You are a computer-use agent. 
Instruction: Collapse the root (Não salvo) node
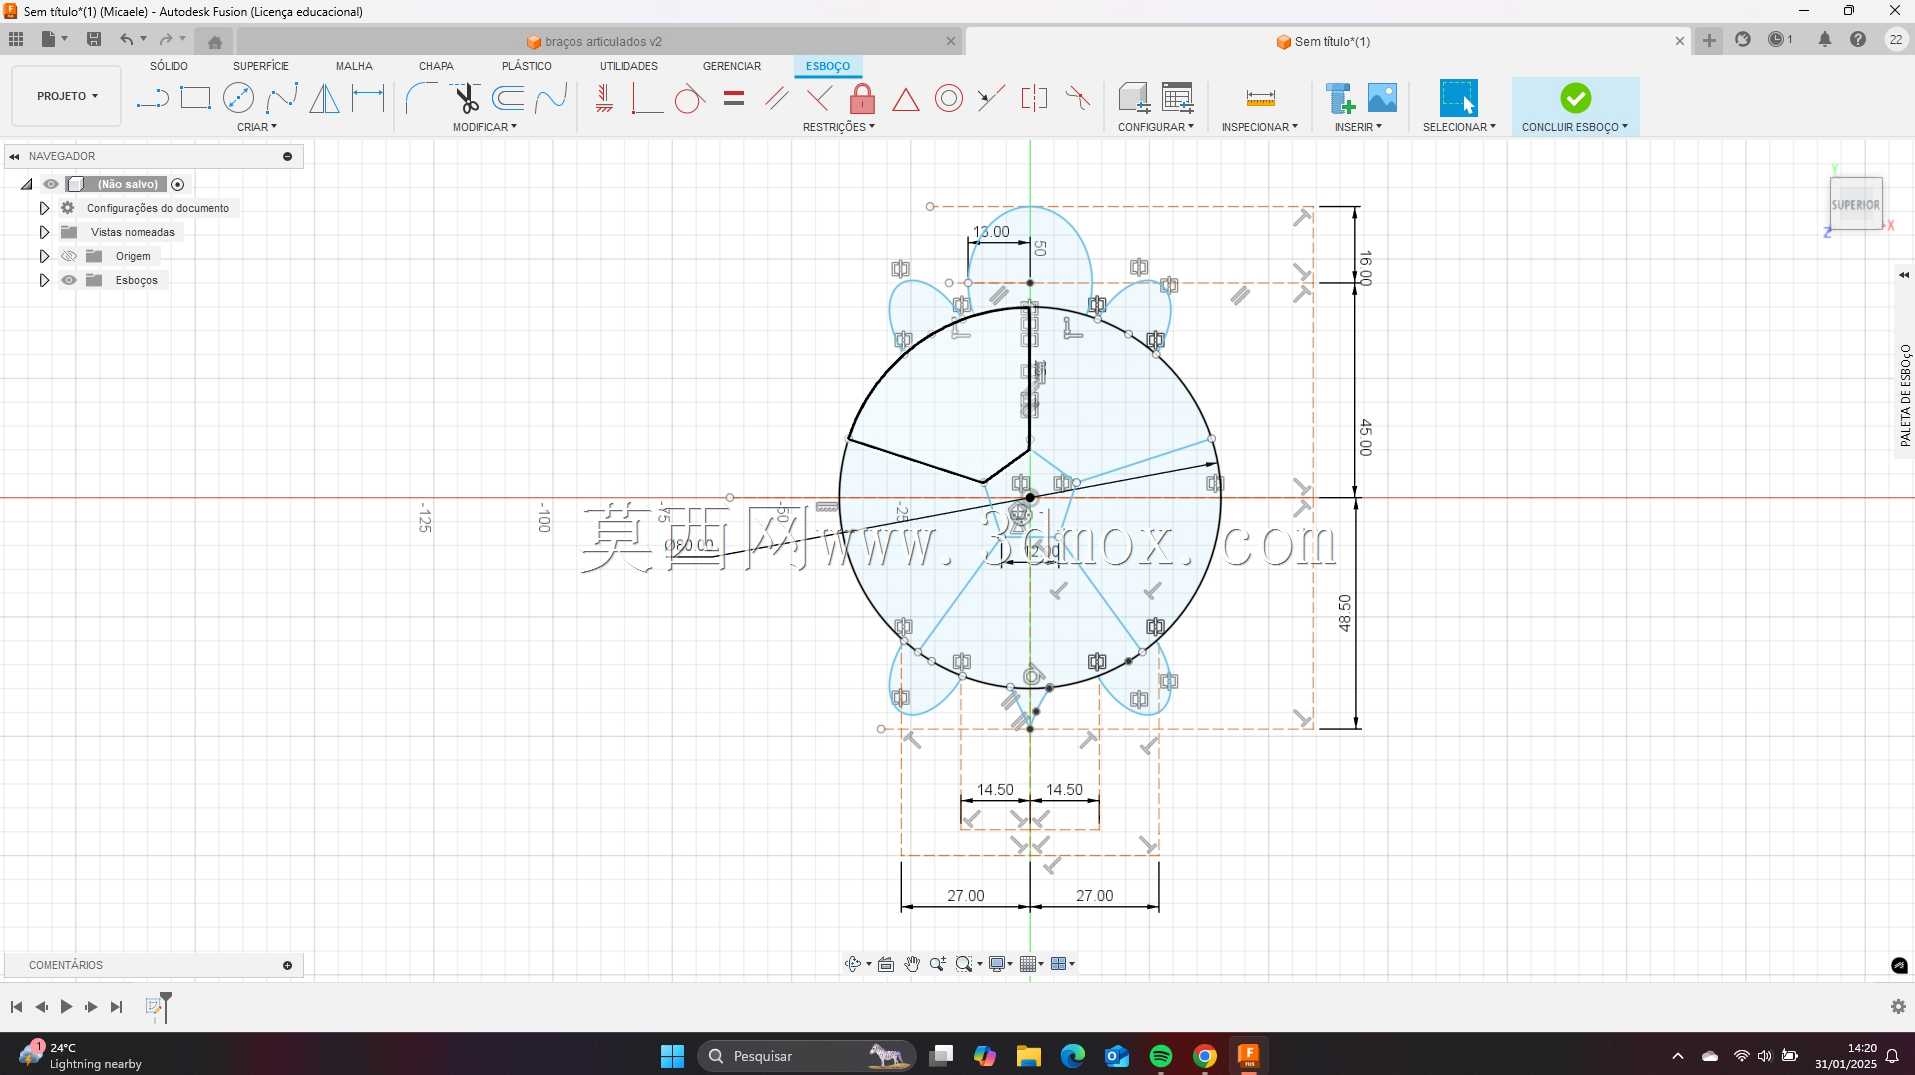pyautogui.click(x=27, y=184)
